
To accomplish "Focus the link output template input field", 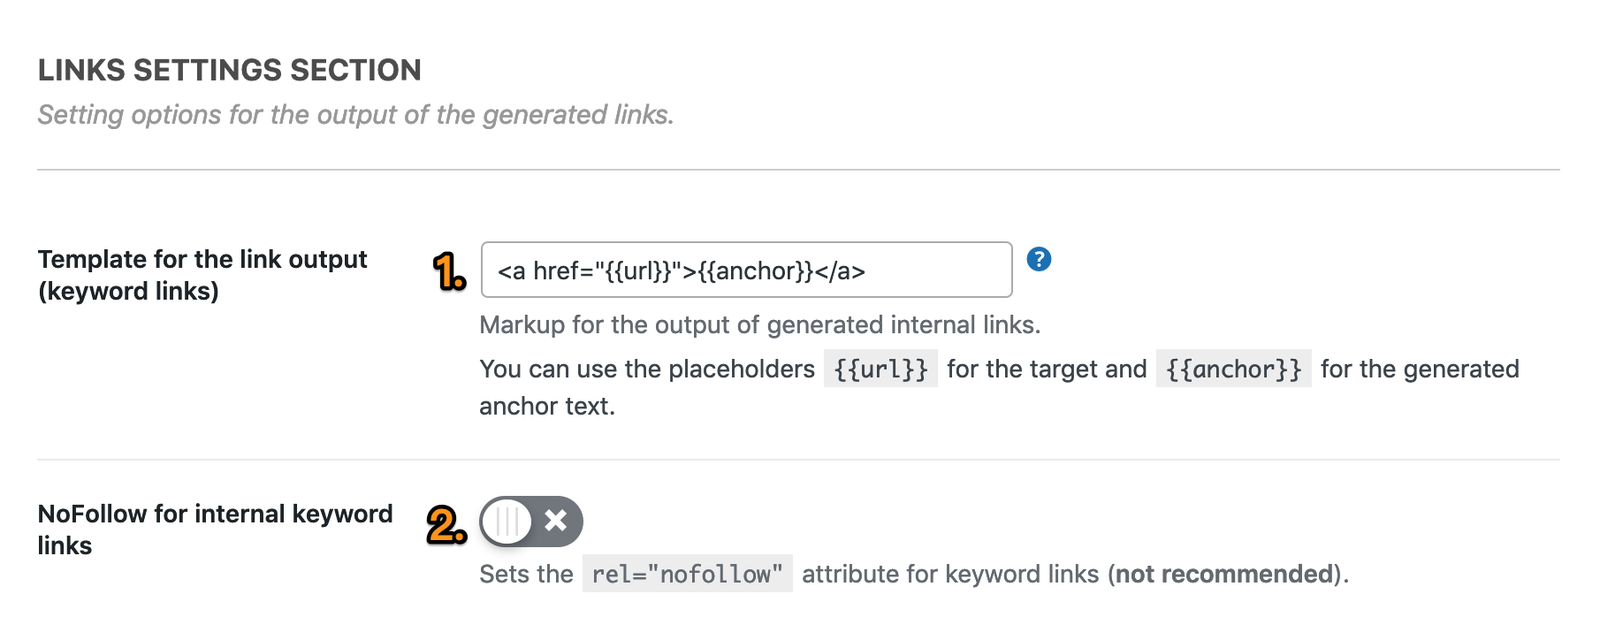I will pos(746,270).
